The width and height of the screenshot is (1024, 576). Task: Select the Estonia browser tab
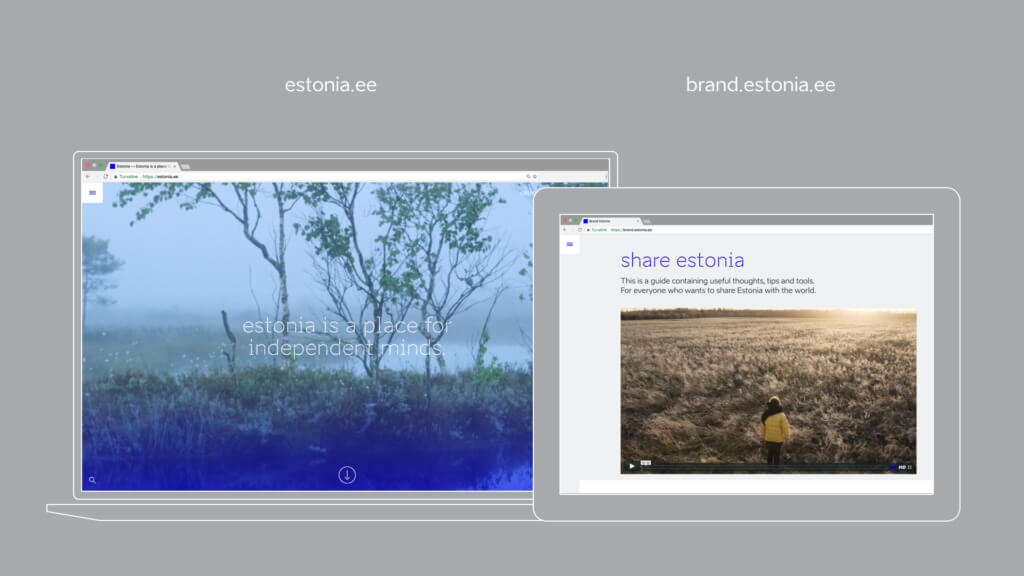143,166
